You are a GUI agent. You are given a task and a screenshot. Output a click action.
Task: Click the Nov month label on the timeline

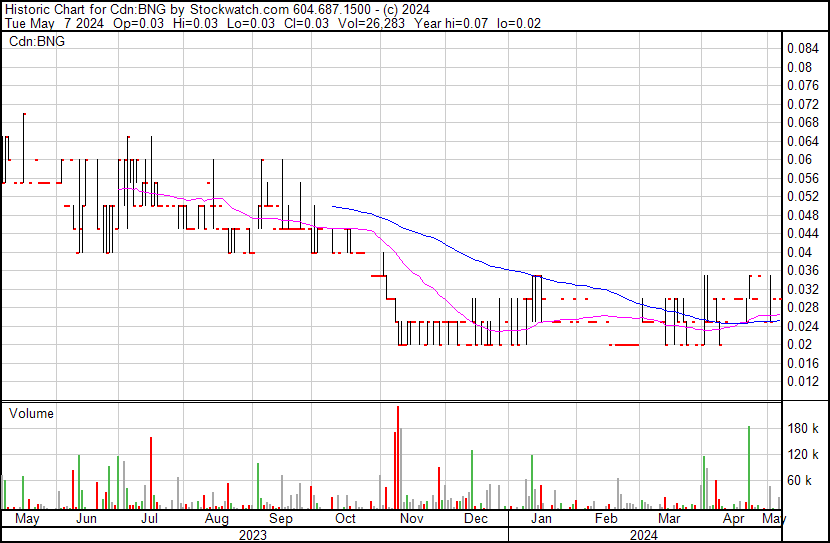pos(412,520)
